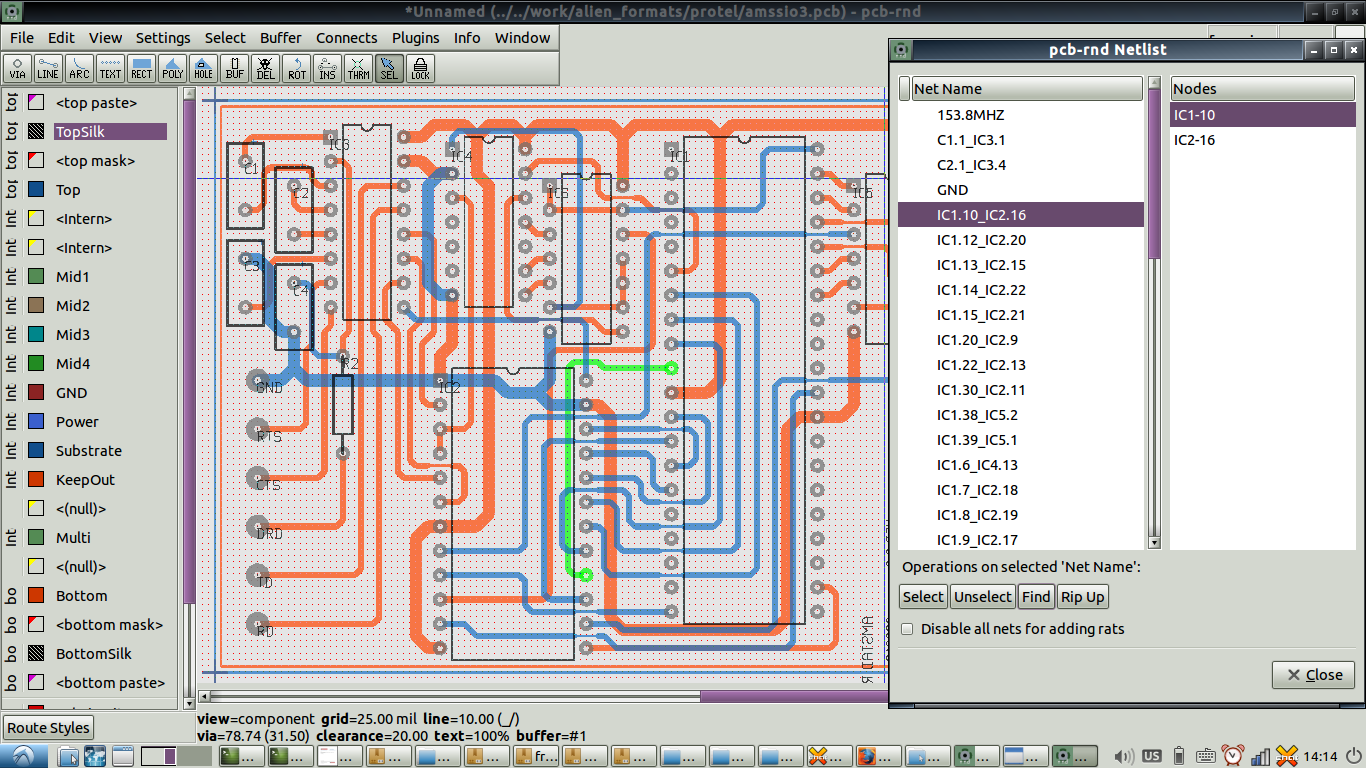Select the VIA drawing tool
The width and height of the screenshot is (1366, 768).
tap(16, 68)
